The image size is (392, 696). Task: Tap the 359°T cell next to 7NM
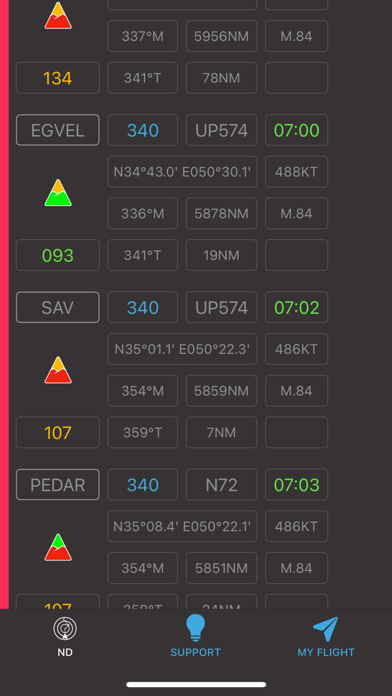143,432
